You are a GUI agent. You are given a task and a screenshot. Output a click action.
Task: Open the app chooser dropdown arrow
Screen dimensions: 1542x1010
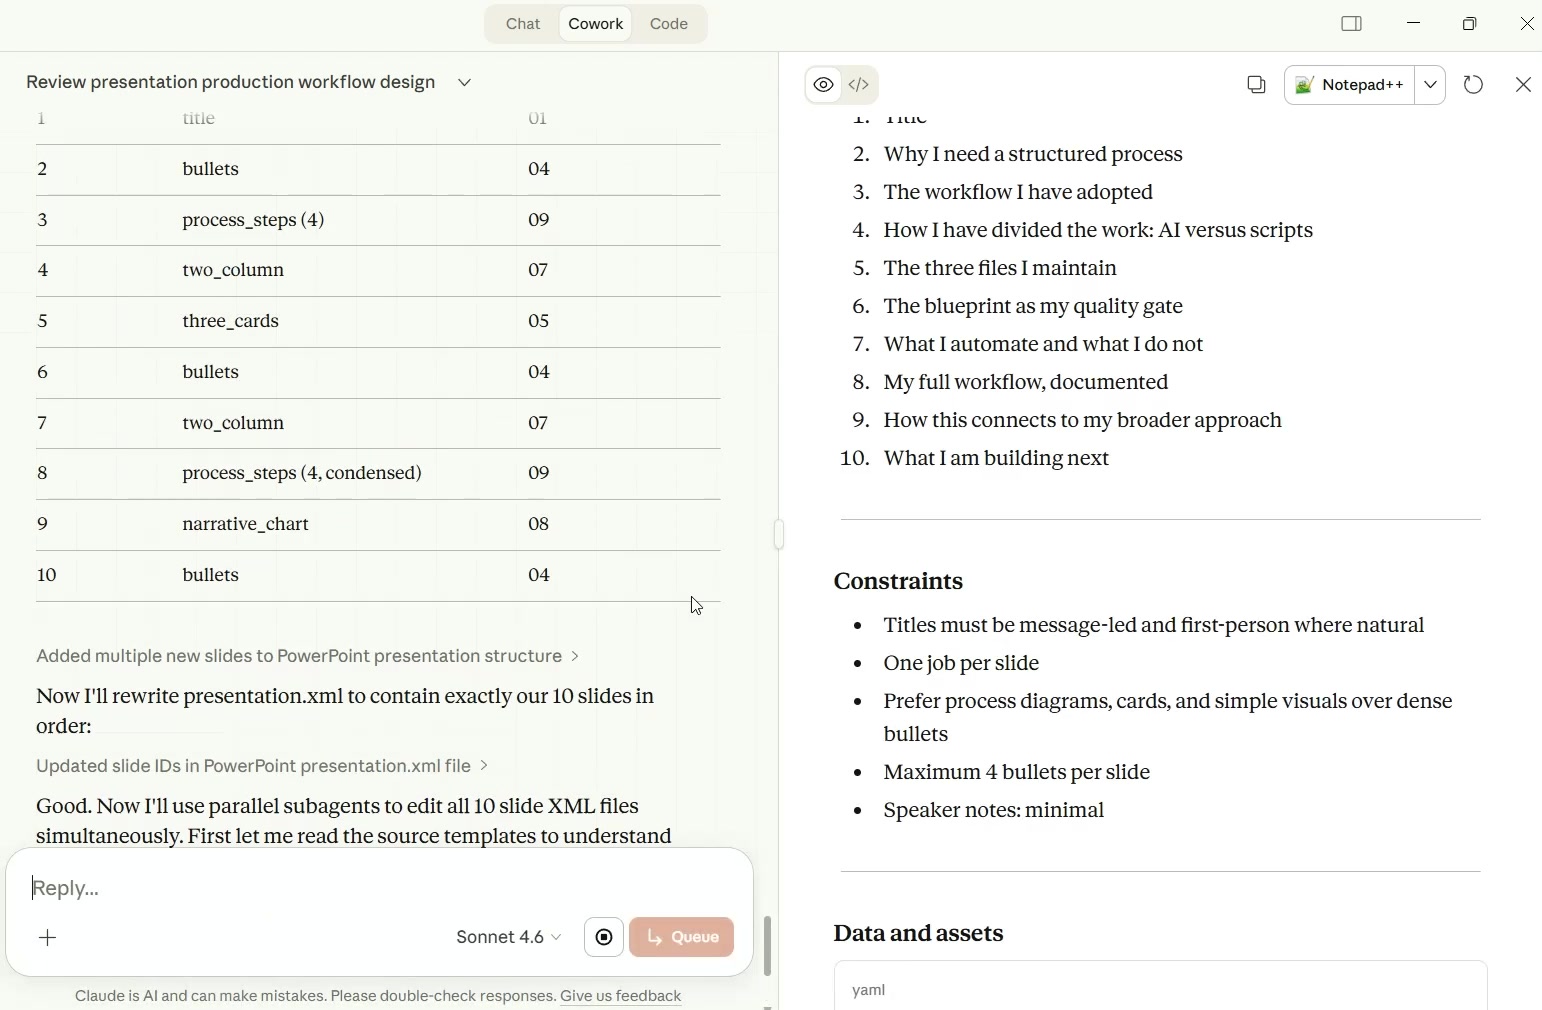[x=1432, y=86]
